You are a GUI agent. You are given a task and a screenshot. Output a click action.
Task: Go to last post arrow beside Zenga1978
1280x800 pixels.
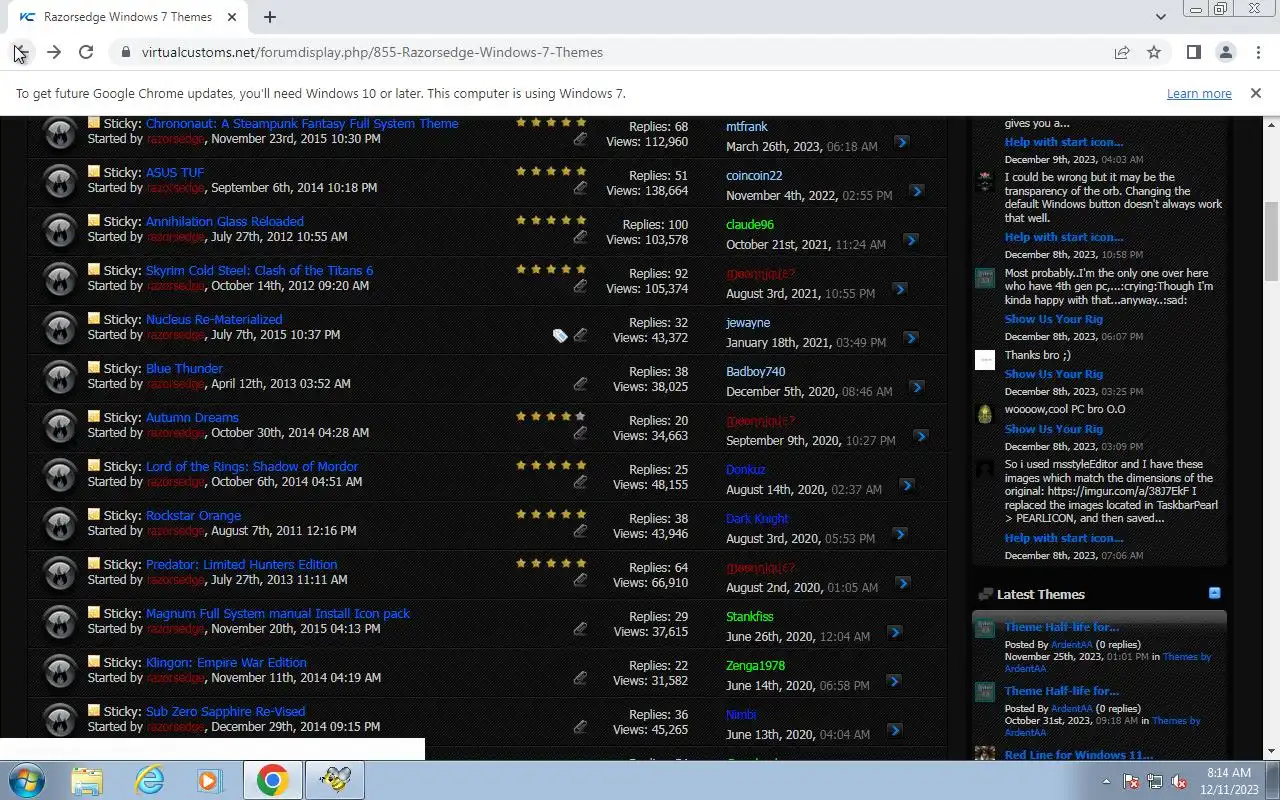(893, 682)
